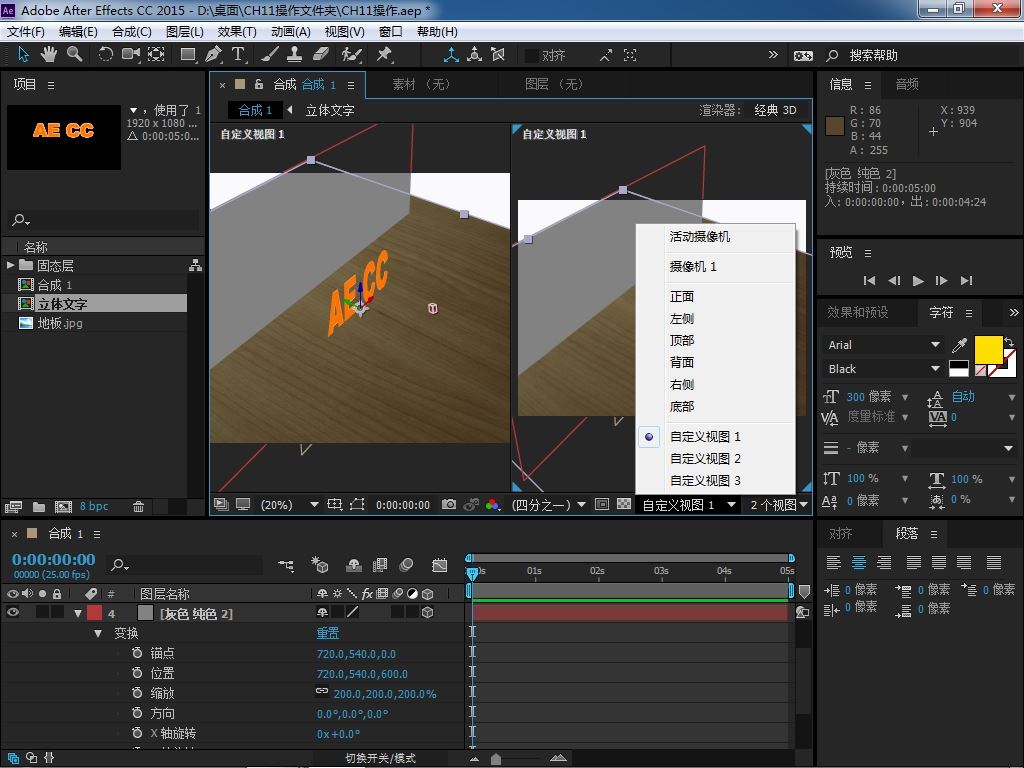1024x768 pixels.
Task: Select the Pan Behind anchor tool
Action: click(156, 55)
